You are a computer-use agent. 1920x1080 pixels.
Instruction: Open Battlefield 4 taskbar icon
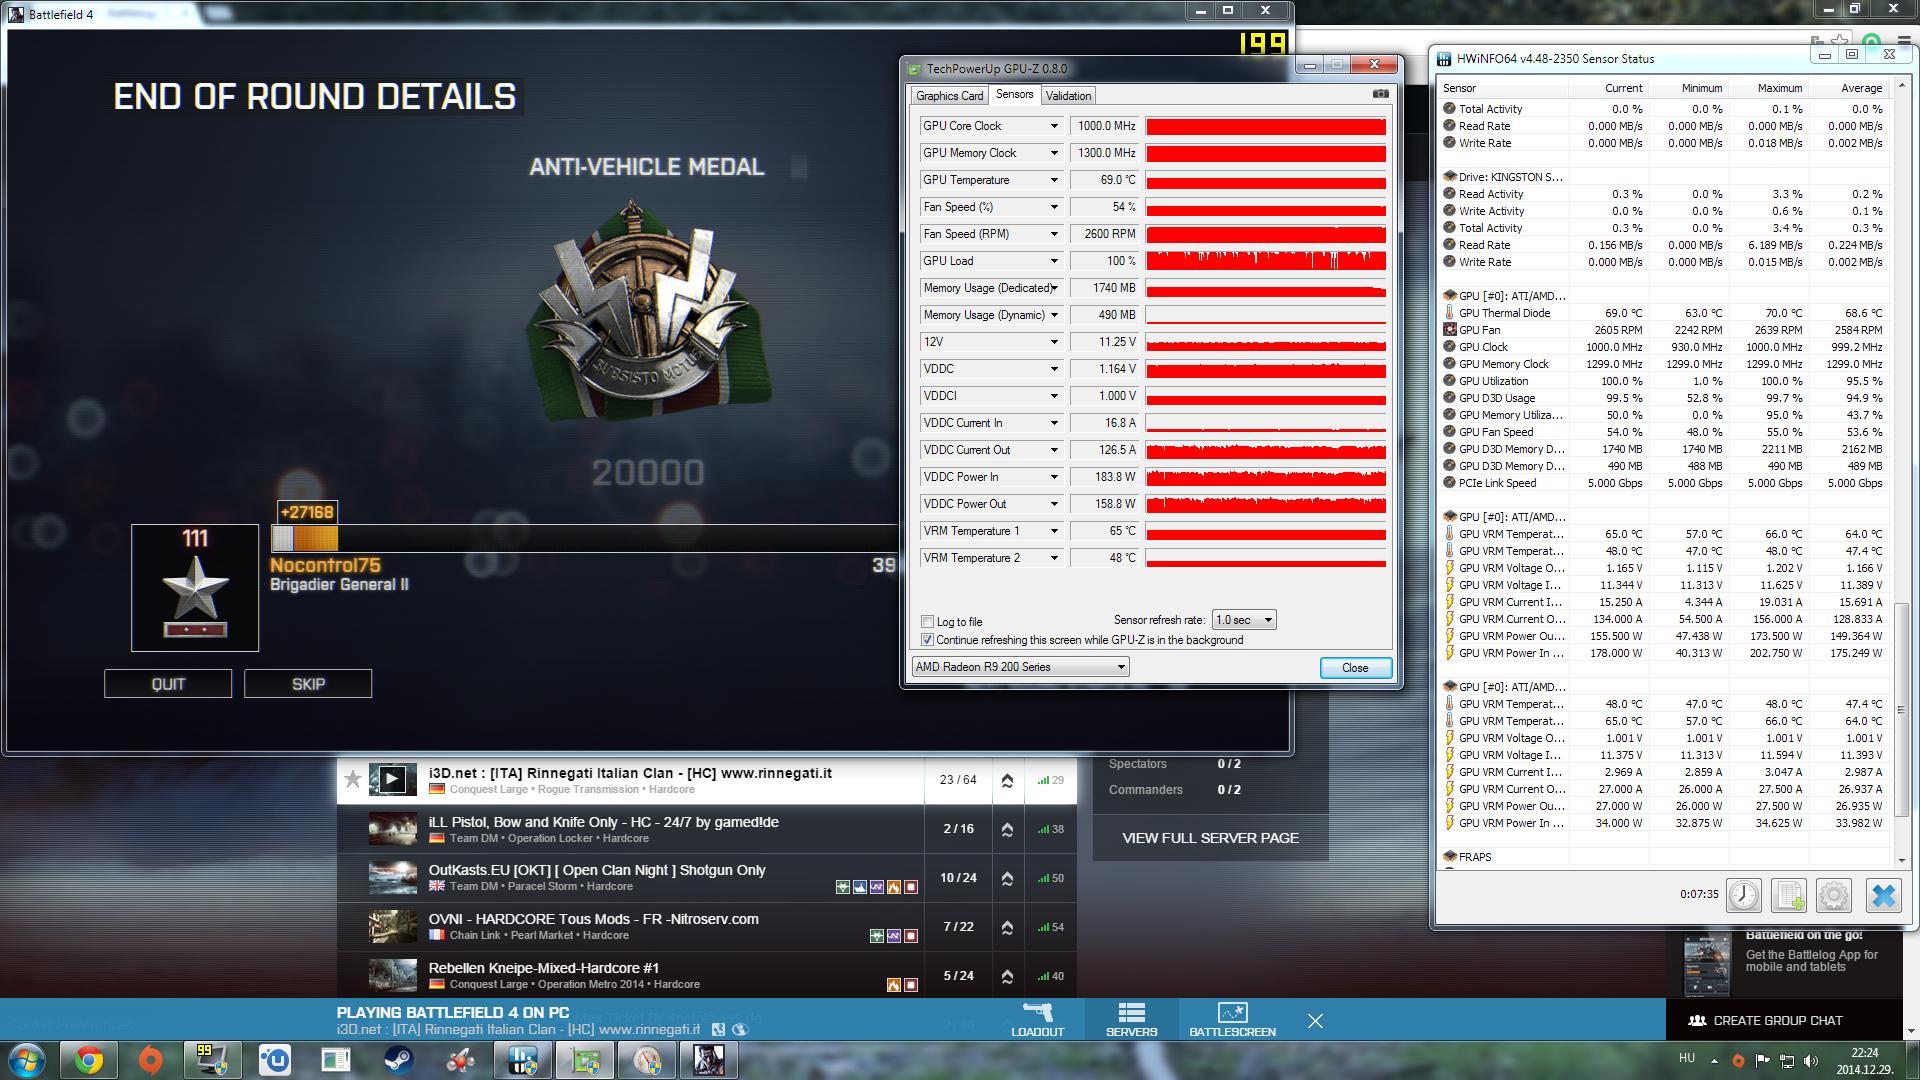point(708,1060)
